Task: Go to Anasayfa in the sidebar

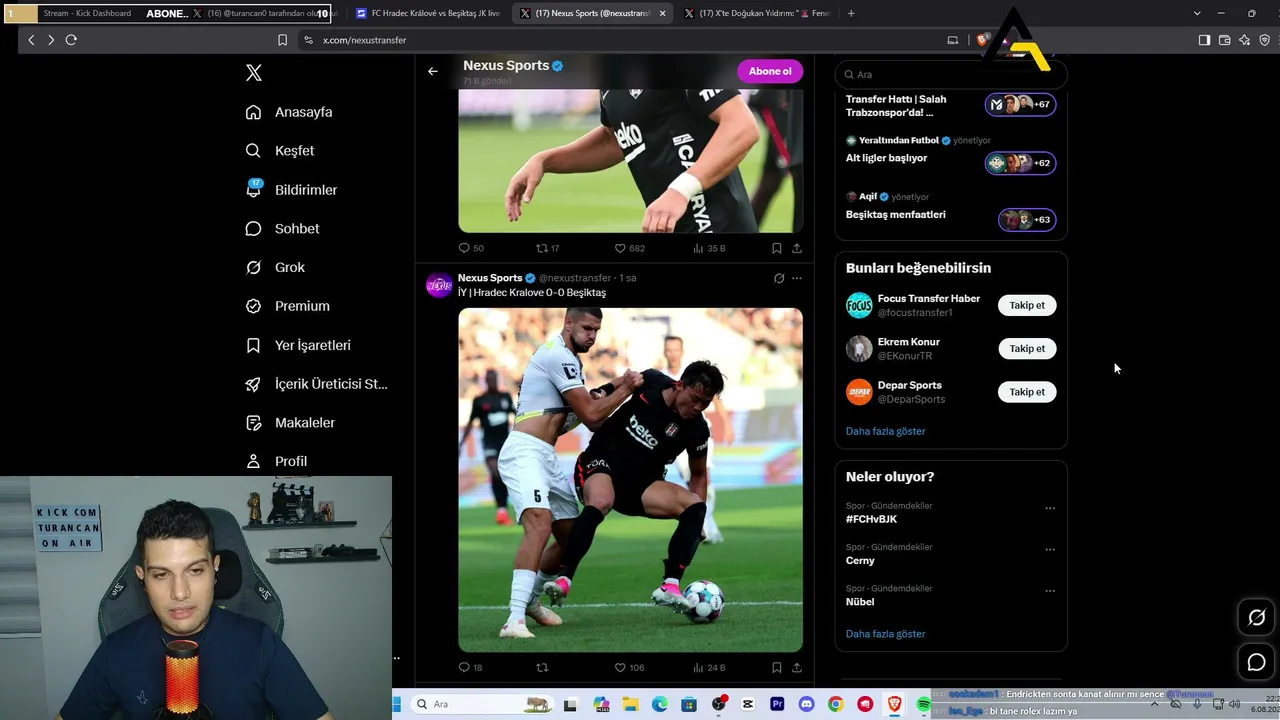Action: point(289,112)
